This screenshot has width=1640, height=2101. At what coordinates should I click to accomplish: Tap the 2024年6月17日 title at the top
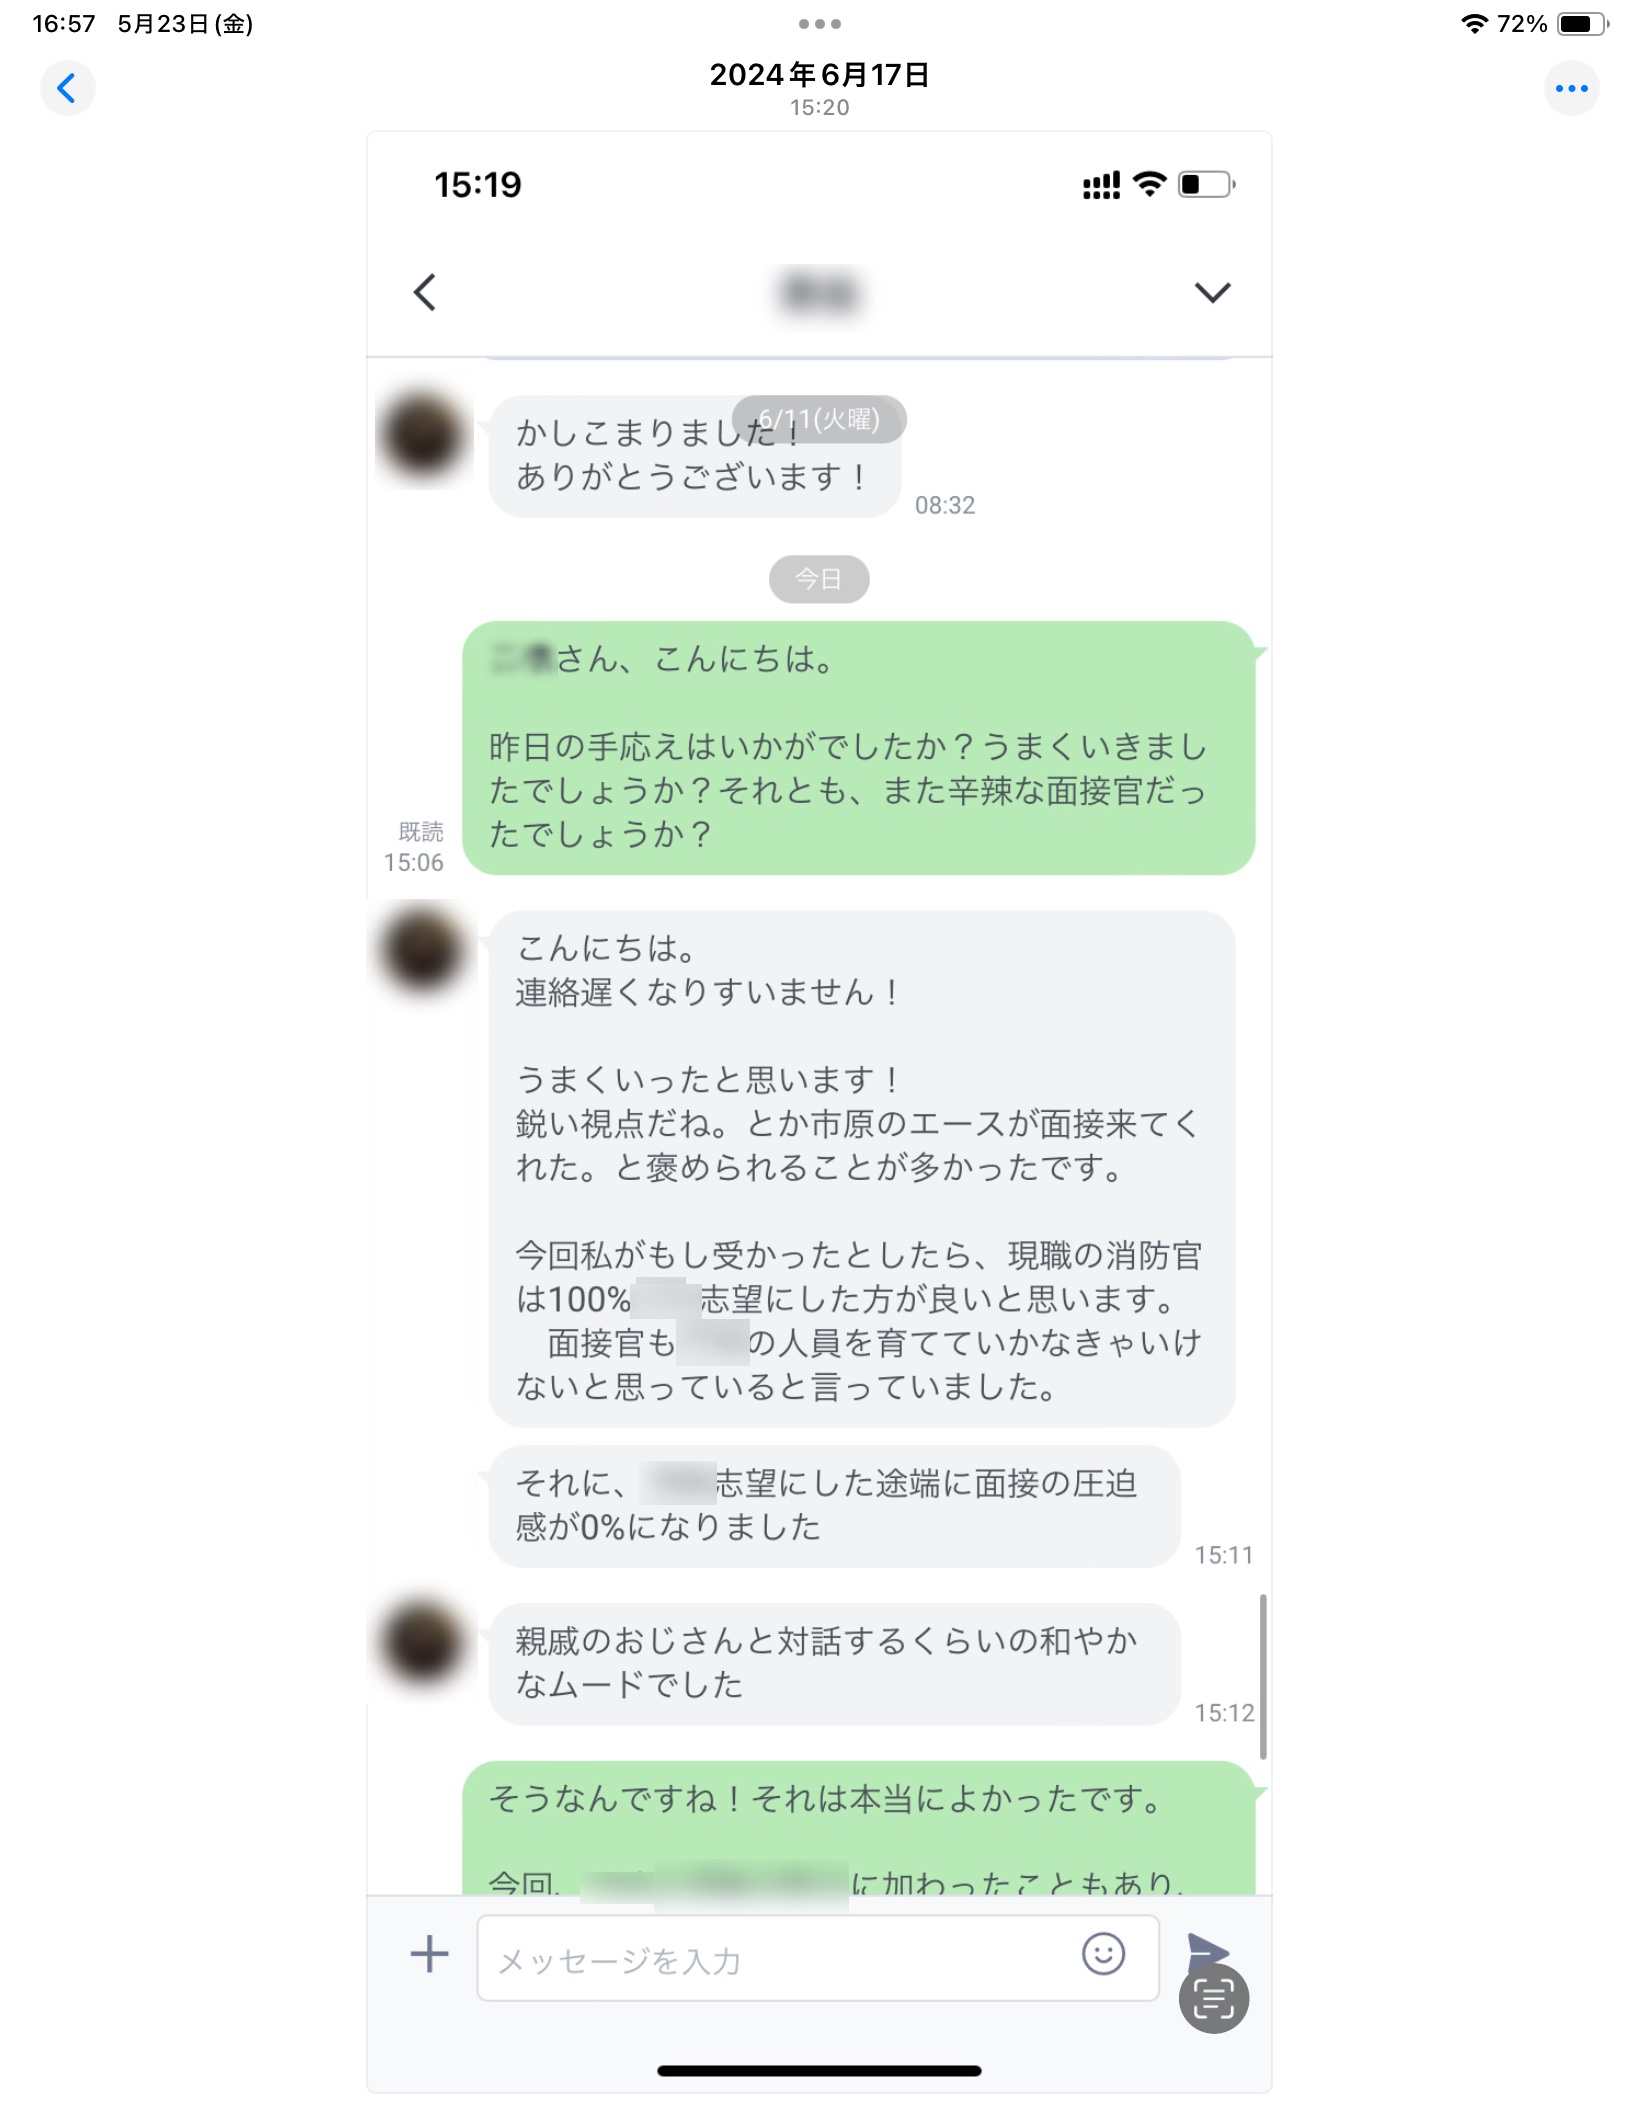point(819,75)
